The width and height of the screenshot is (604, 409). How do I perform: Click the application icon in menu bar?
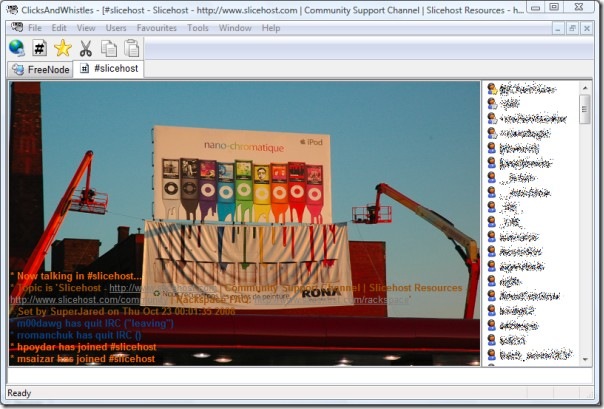tap(17, 27)
